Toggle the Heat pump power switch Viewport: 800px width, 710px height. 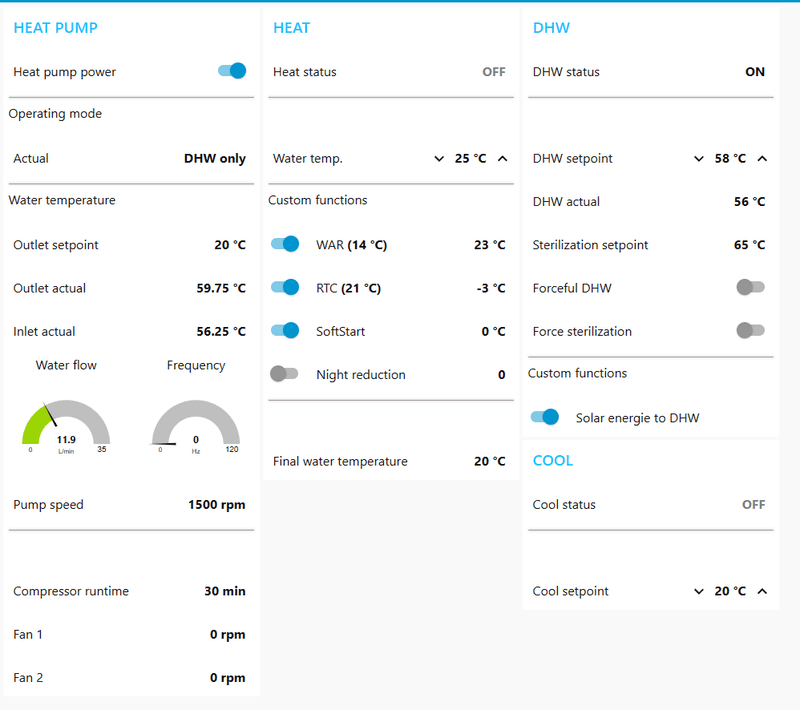[232, 71]
